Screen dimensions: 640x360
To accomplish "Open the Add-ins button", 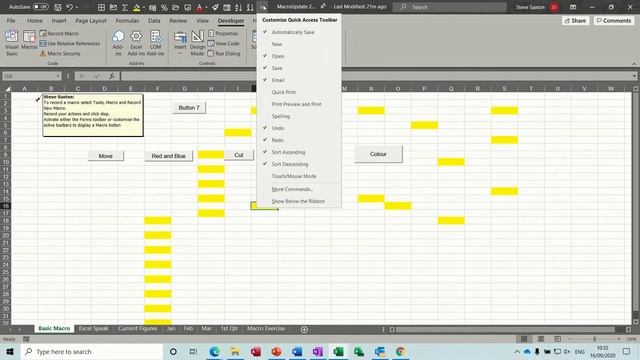I will [x=118, y=42].
